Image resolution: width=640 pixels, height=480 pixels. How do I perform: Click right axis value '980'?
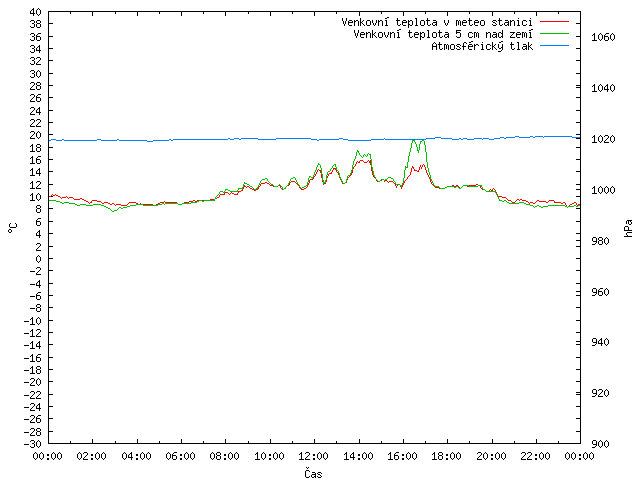coord(600,241)
